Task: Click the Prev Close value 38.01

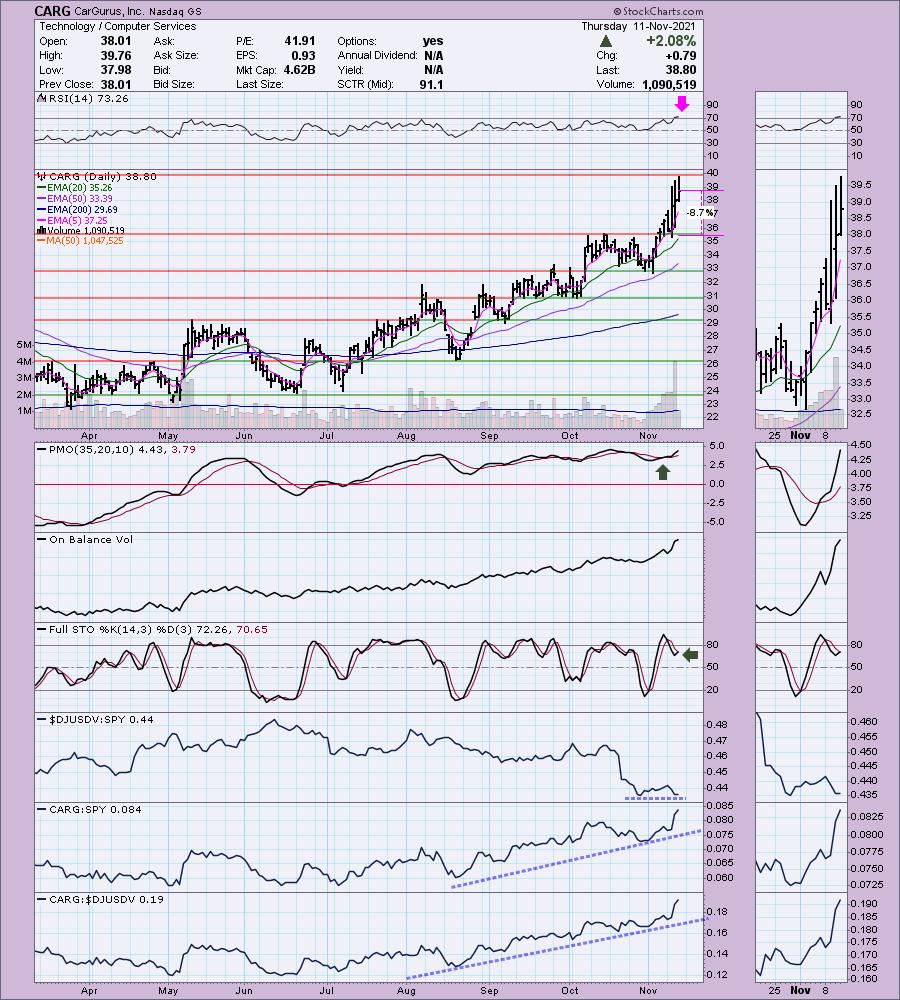Action: tap(115, 84)
